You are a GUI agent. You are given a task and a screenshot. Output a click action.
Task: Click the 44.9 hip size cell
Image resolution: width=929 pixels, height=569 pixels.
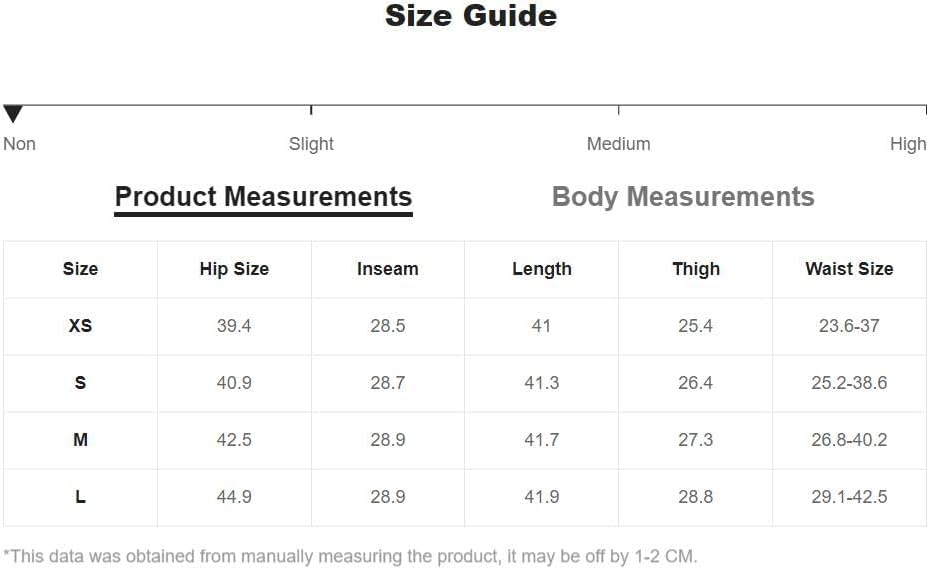[234, 497]
